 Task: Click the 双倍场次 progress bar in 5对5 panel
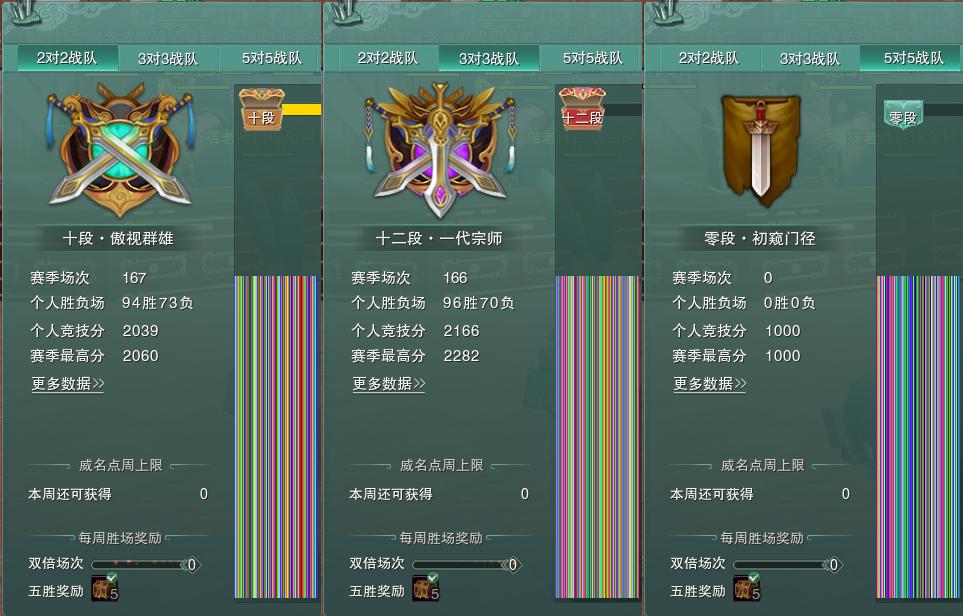coord(788,564)
